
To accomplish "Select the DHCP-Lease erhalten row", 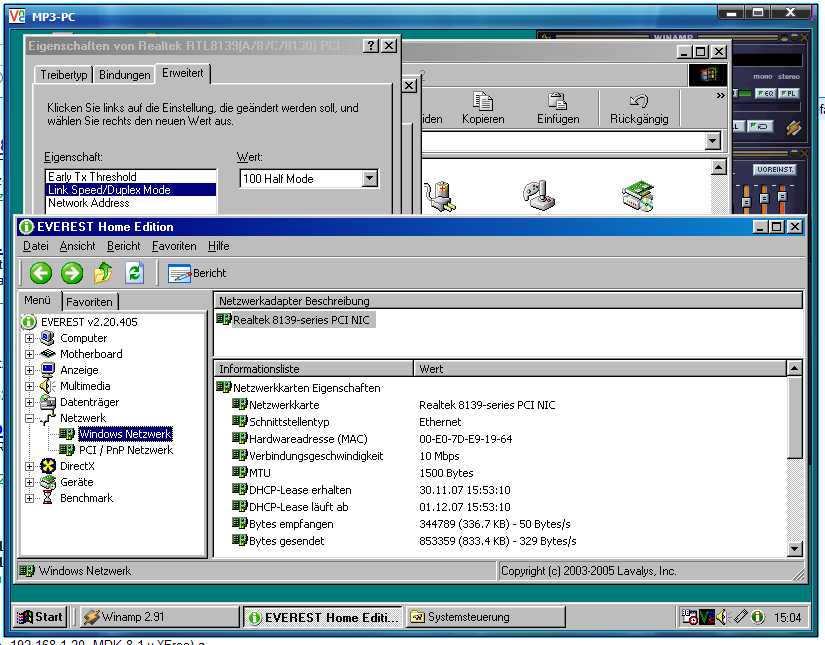I will [x=501, y=490].
